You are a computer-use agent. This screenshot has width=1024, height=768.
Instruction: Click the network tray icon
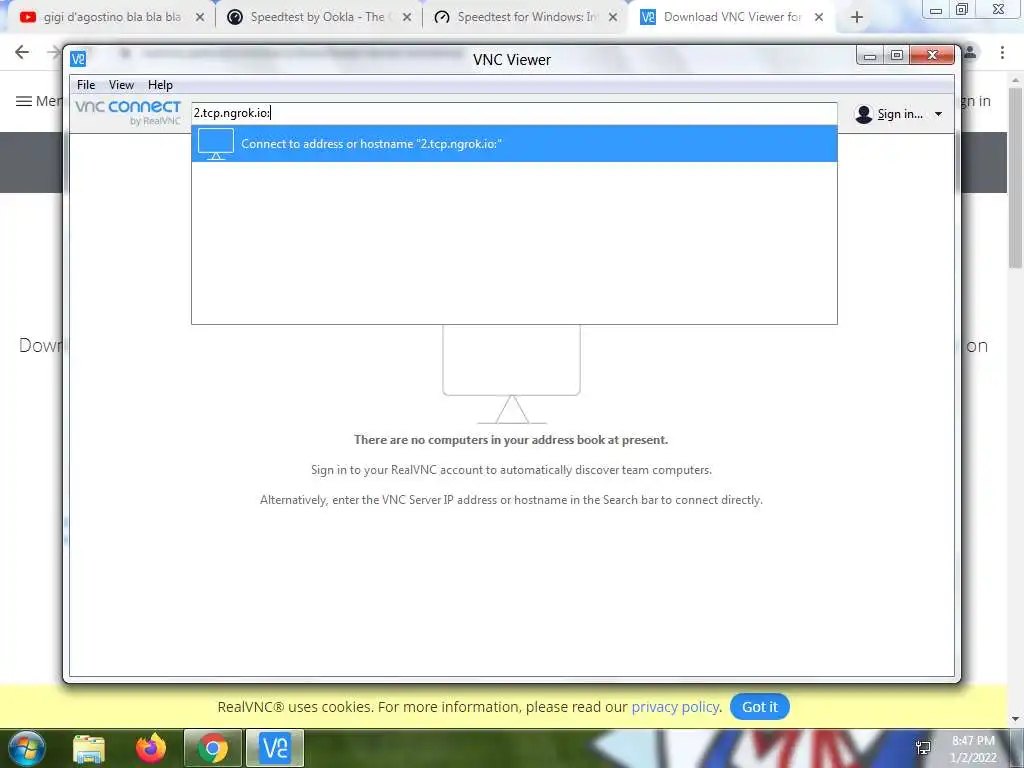click(x=923, y=748)
